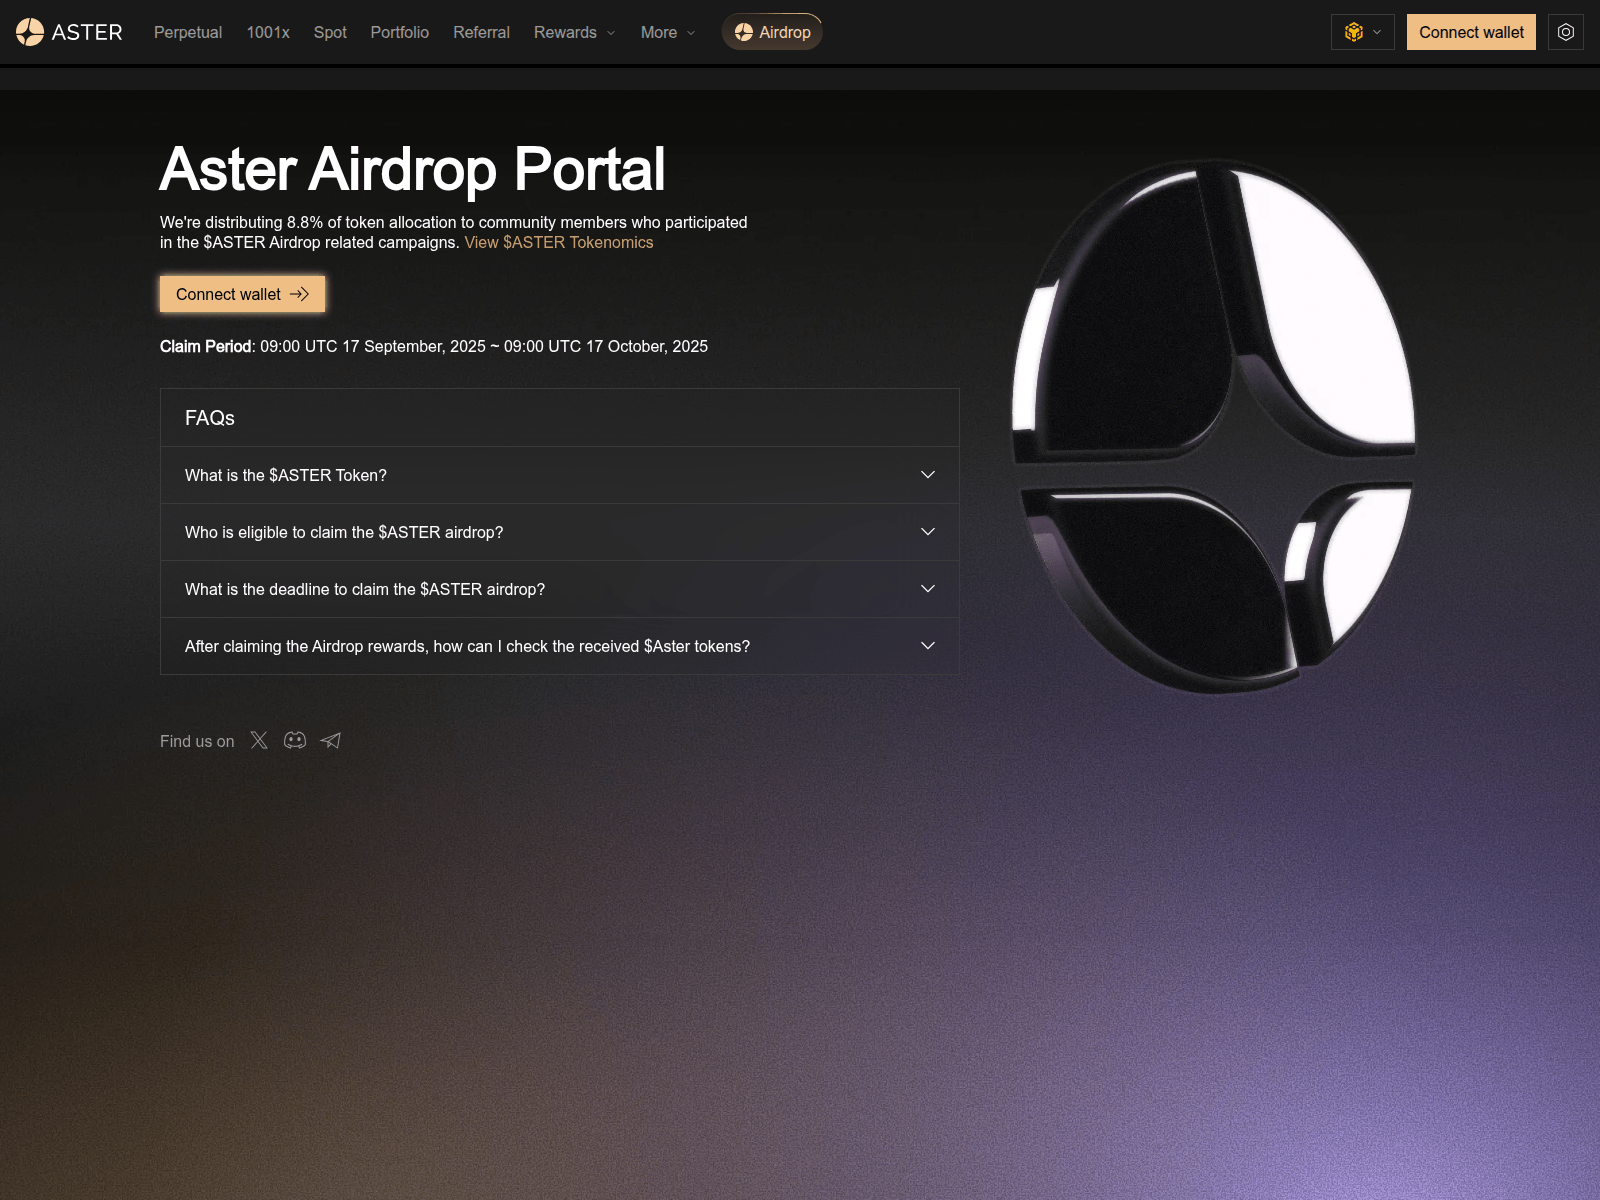The width and height of the screenshot is (1600, 1200).
Task: Click the Airdrop pill icon in navbar
Action: point(743,31)
